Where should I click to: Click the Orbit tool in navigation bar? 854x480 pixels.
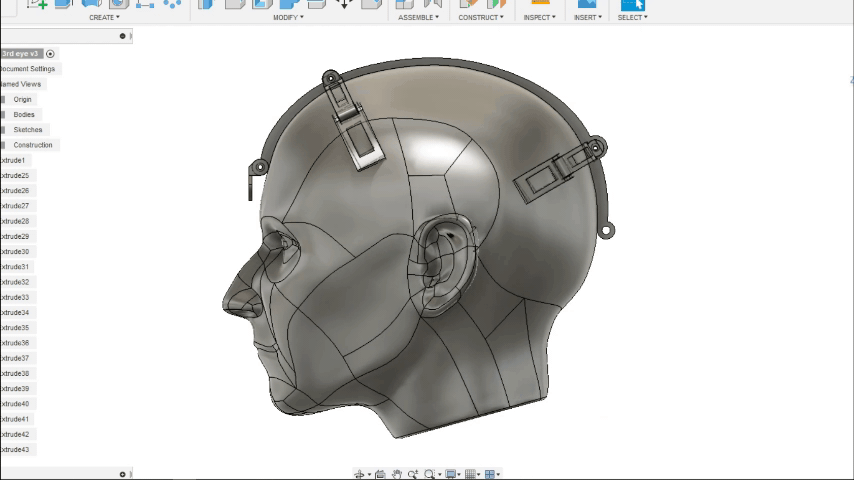[359, 474]
